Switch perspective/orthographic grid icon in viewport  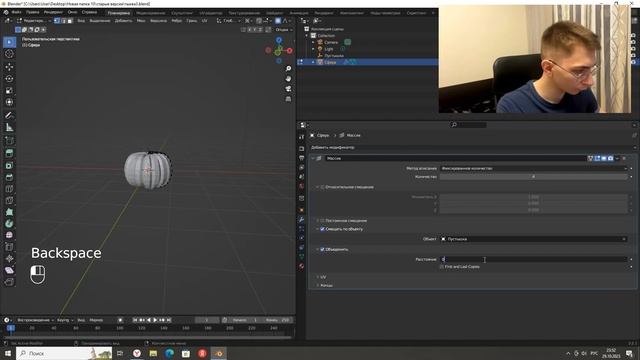click(x=288, y=99)
